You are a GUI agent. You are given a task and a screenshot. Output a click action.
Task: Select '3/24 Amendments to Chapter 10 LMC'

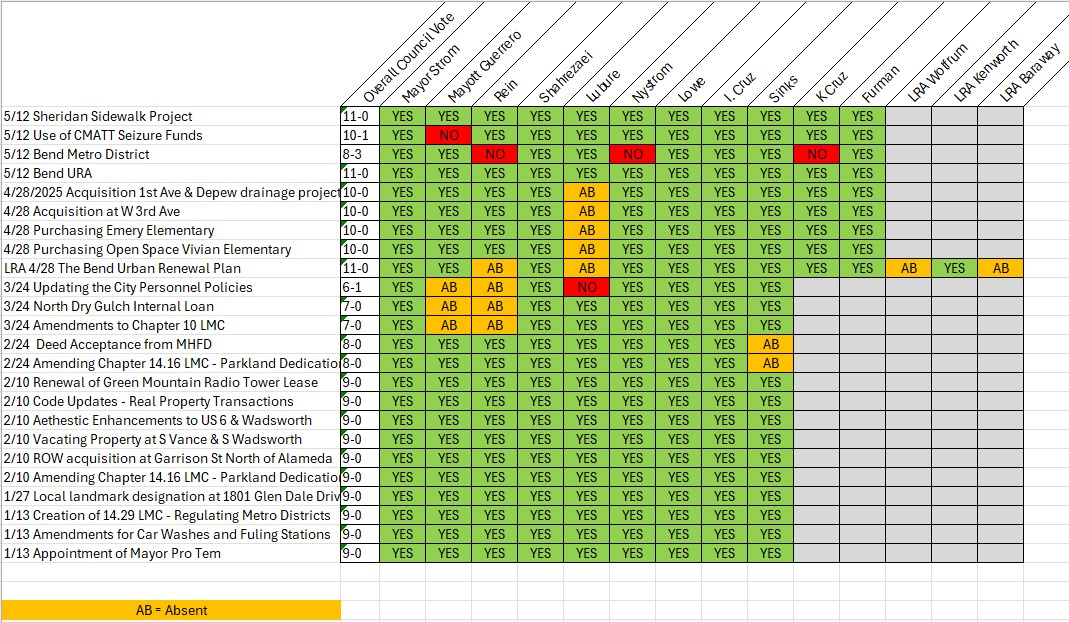coord(170,326)
